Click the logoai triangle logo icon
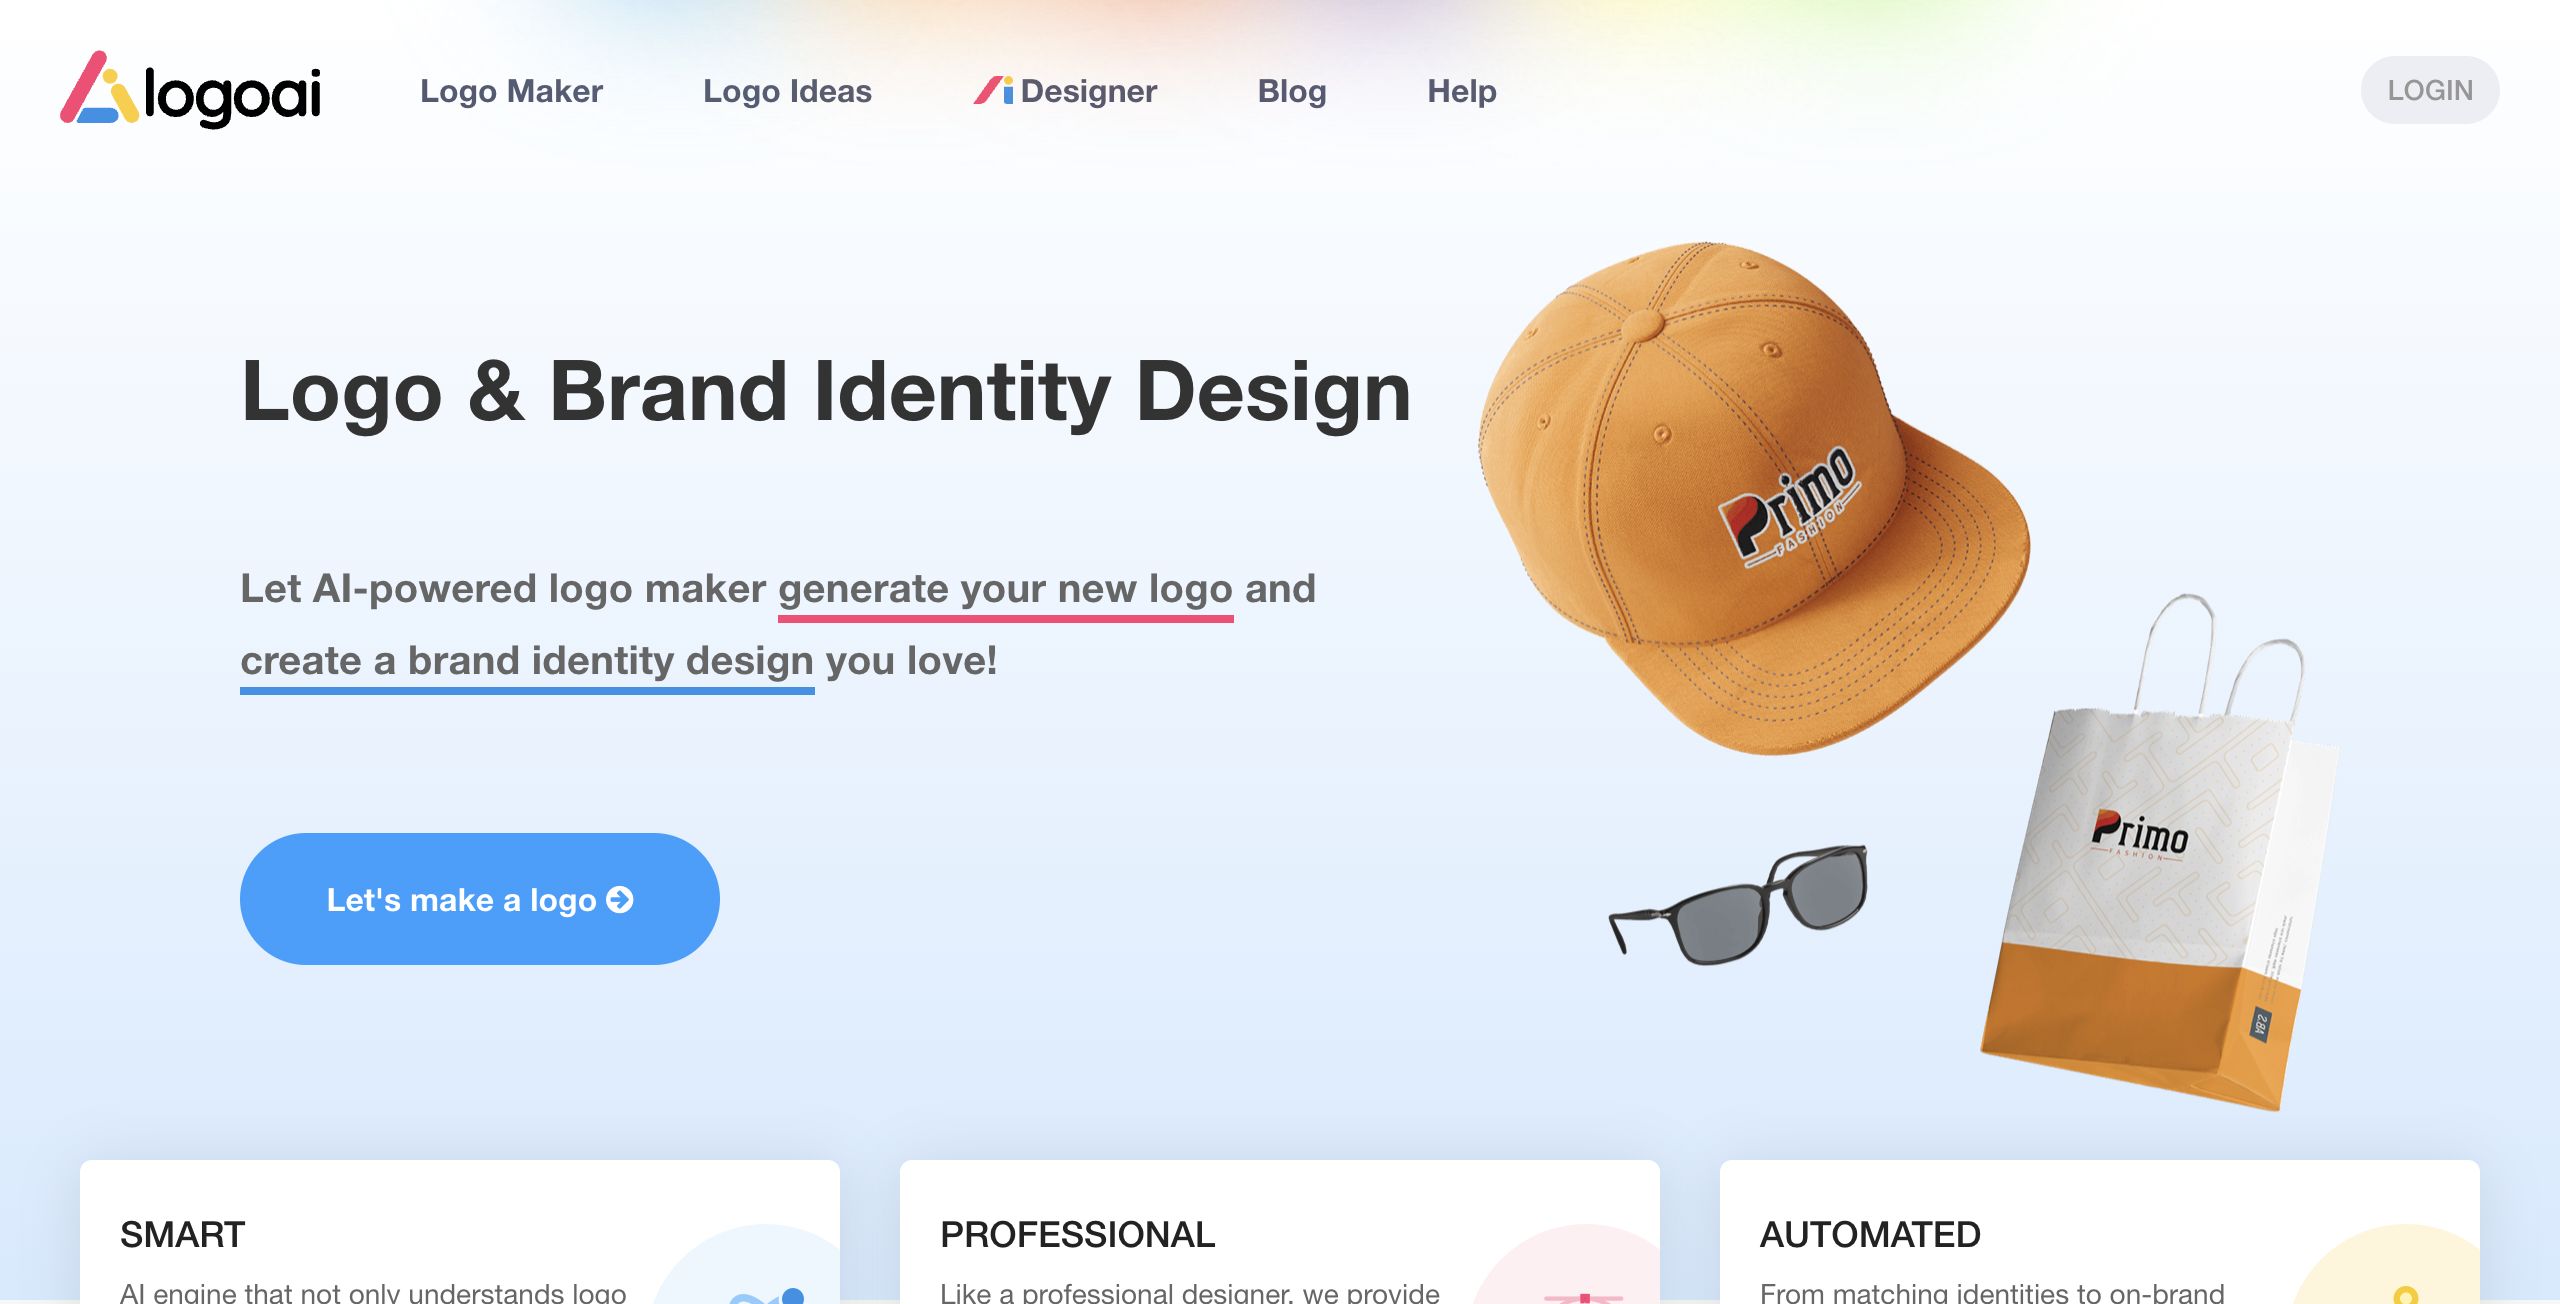2560x1304 pixels. [x=99, y=88]
